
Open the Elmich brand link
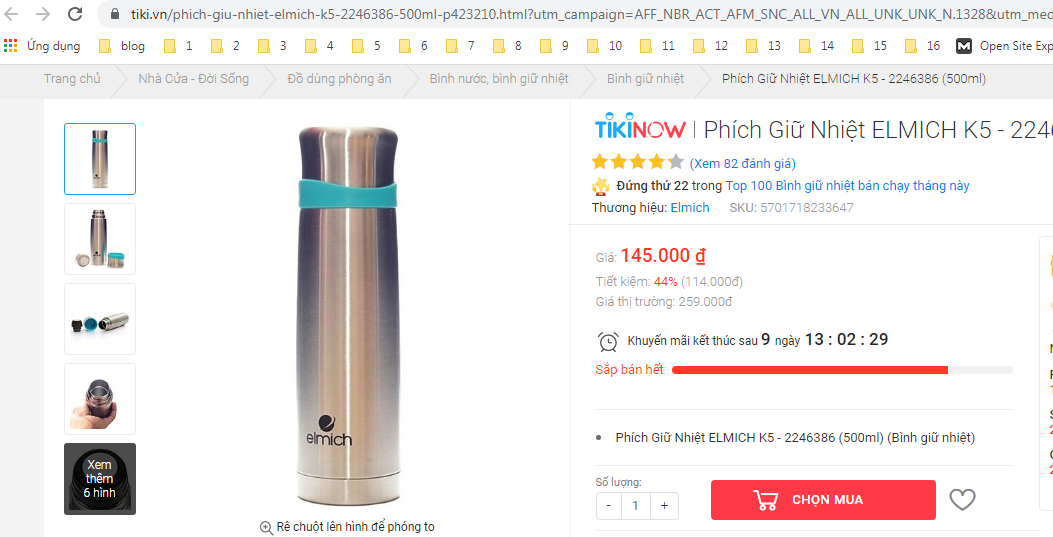click(x=690, y=207)
